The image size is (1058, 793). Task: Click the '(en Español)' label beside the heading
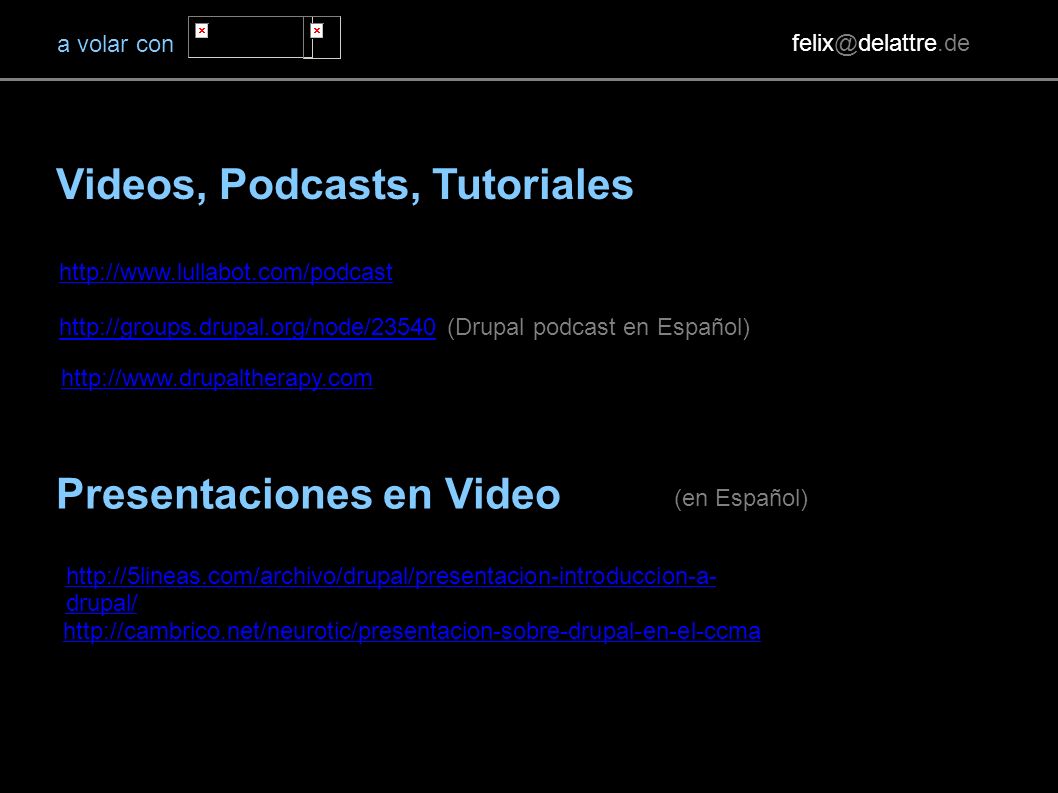[741, 498]
